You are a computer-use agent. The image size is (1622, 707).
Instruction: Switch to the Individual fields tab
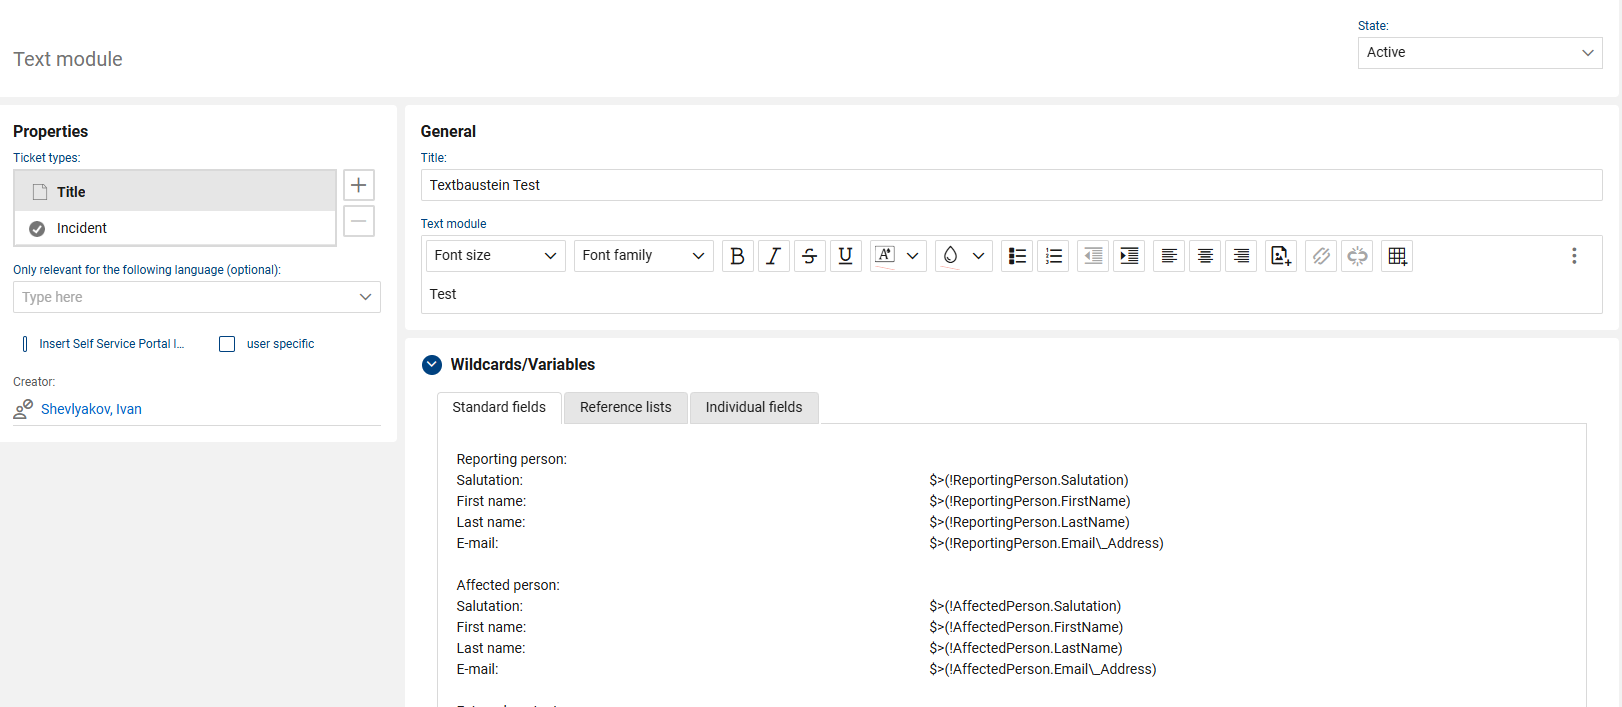pos(754,407)
